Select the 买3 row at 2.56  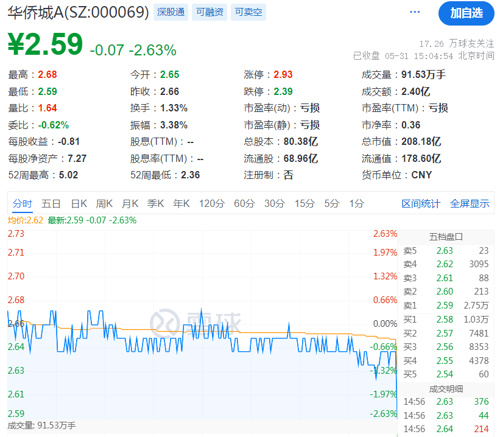pyautogui.click(x=446, y=347)
